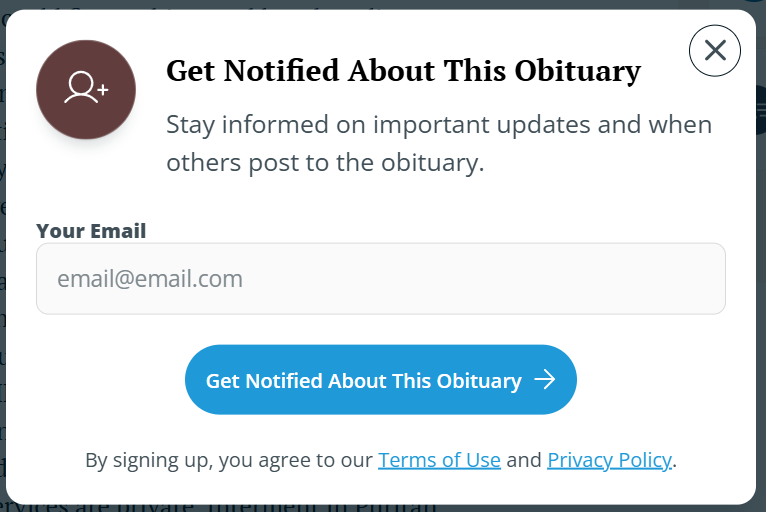Viewport: 766px width, 512px height.
Task: Click the arrow icon on the blue button
Action: (x=545, y=380)
